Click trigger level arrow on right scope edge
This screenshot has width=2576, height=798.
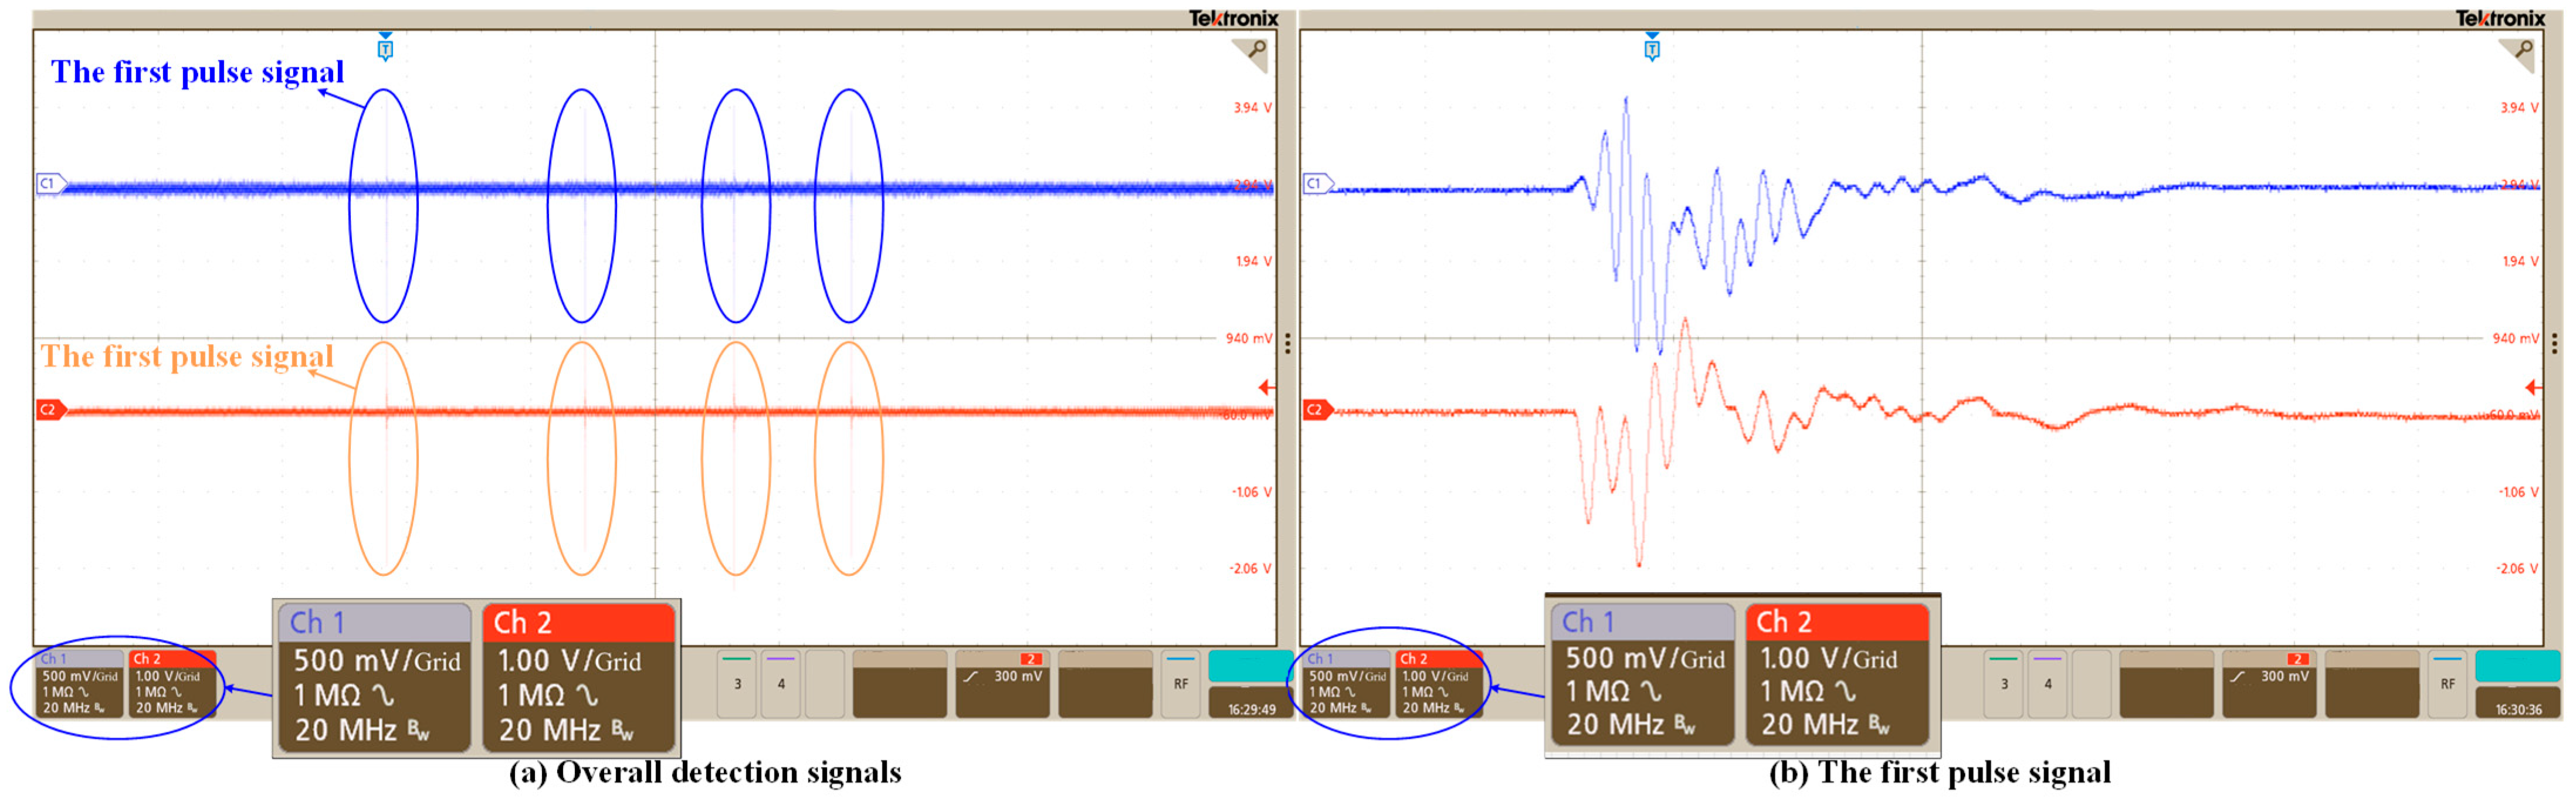coord(2533,387)
